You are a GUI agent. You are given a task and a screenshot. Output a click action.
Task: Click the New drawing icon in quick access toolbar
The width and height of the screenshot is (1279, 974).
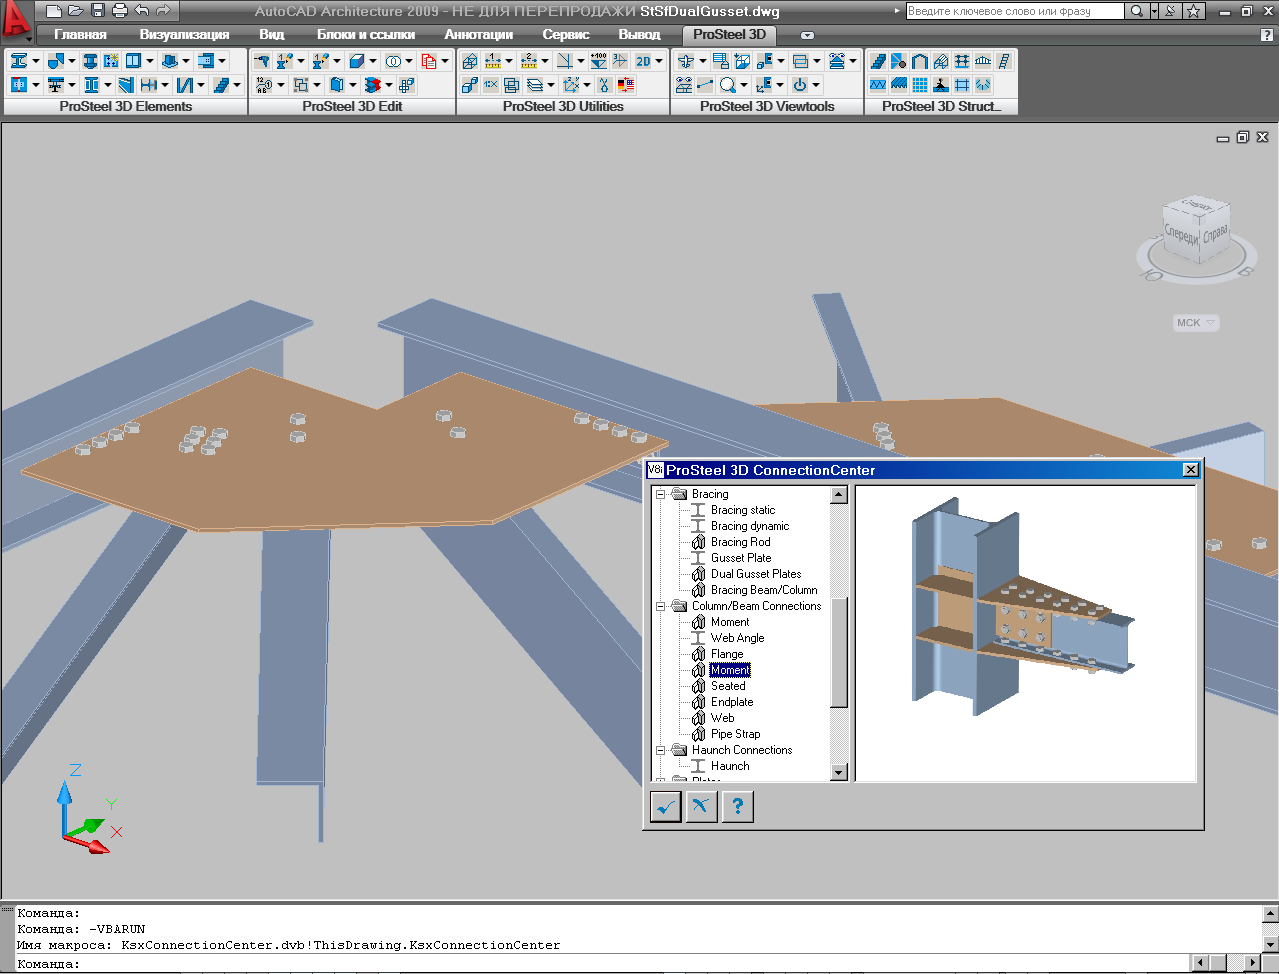tap(54, 11)
